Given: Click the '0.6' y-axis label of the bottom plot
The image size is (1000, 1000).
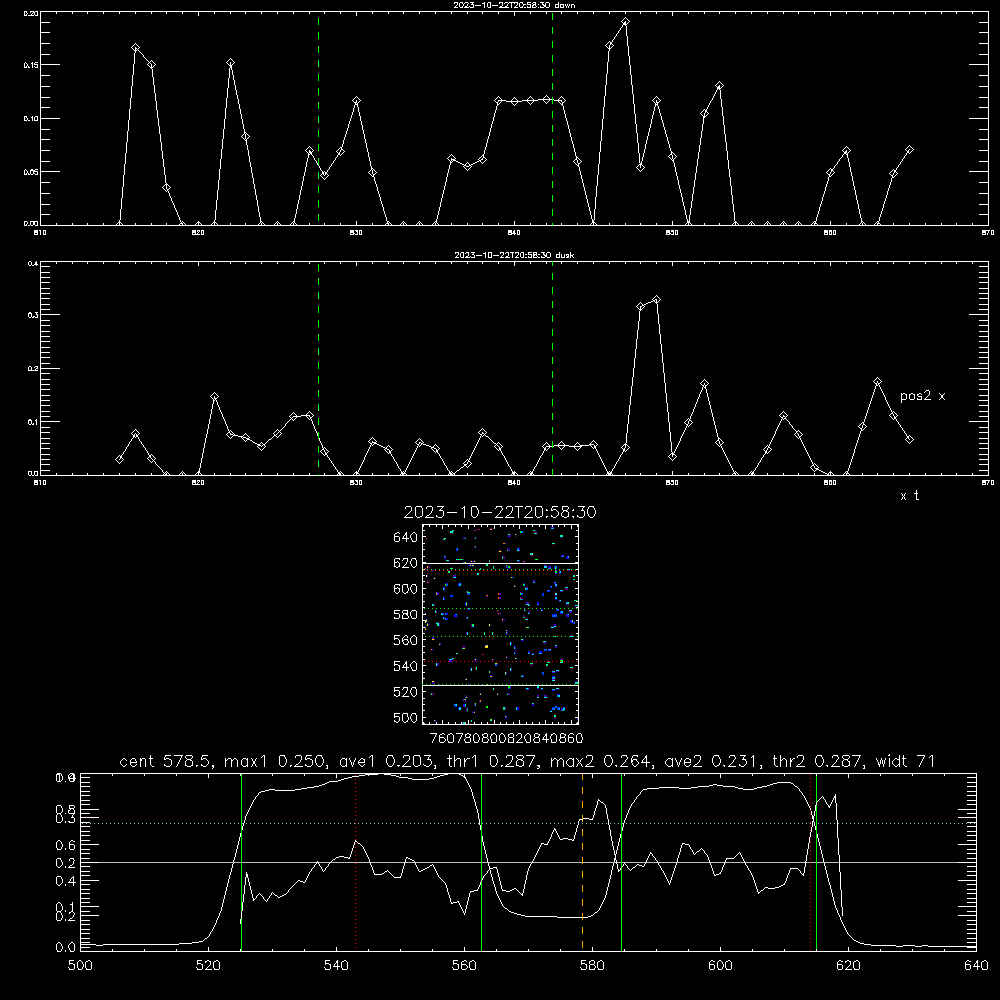Looking at the screenshot, I should tap(65, 845).
